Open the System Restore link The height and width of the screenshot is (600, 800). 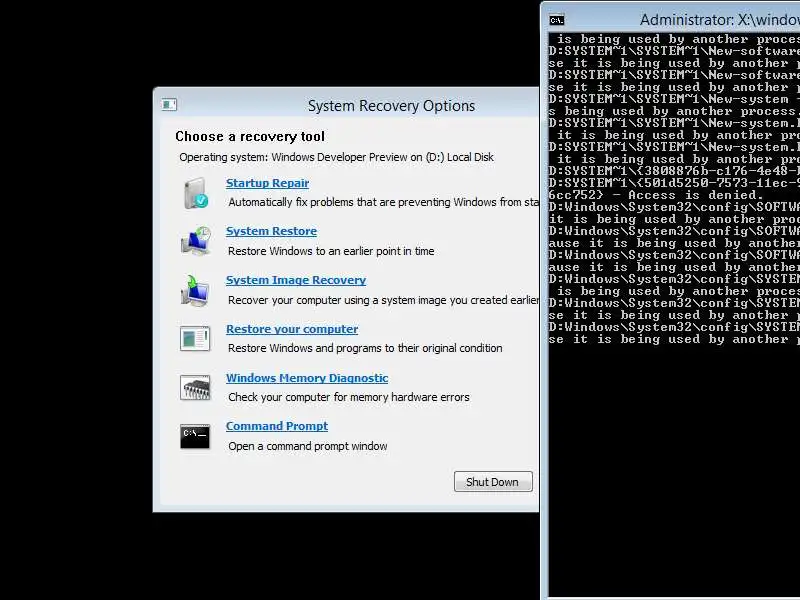coord(271,231)
